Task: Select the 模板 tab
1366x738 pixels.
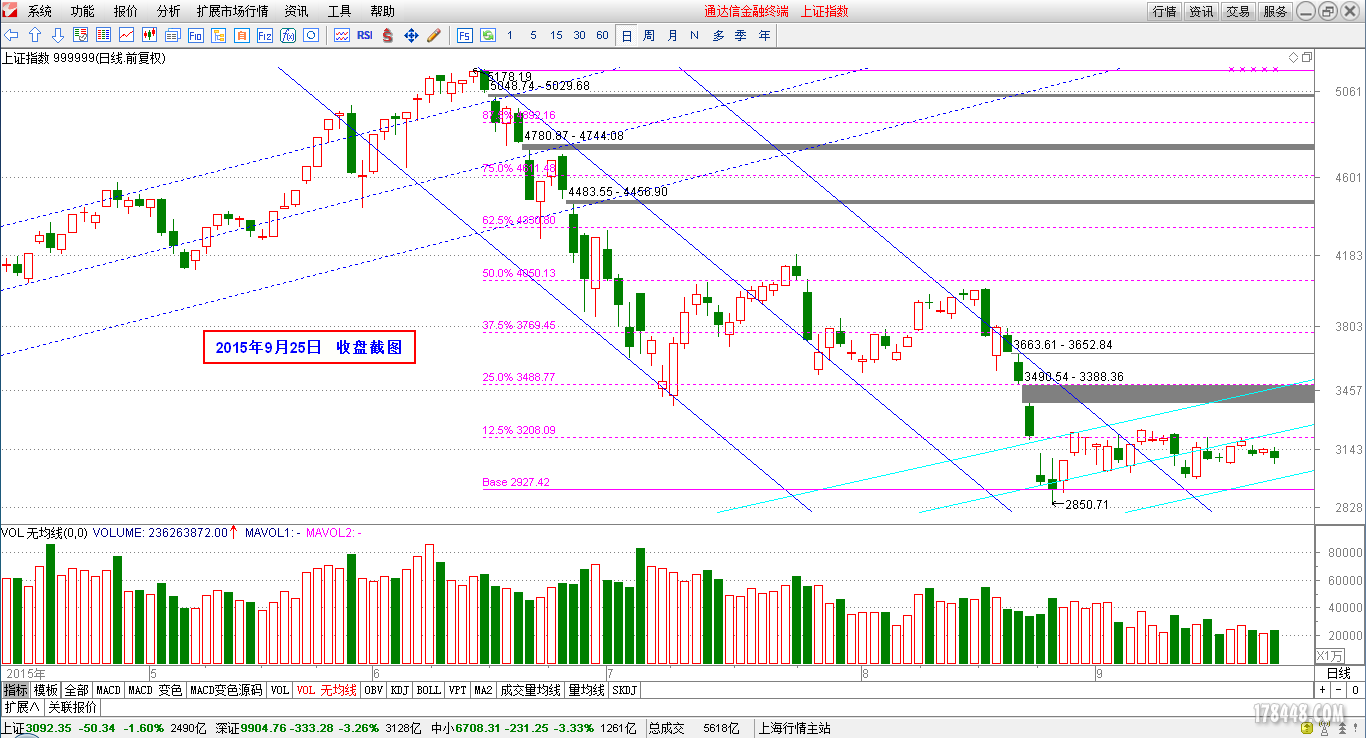Action: 46,690
